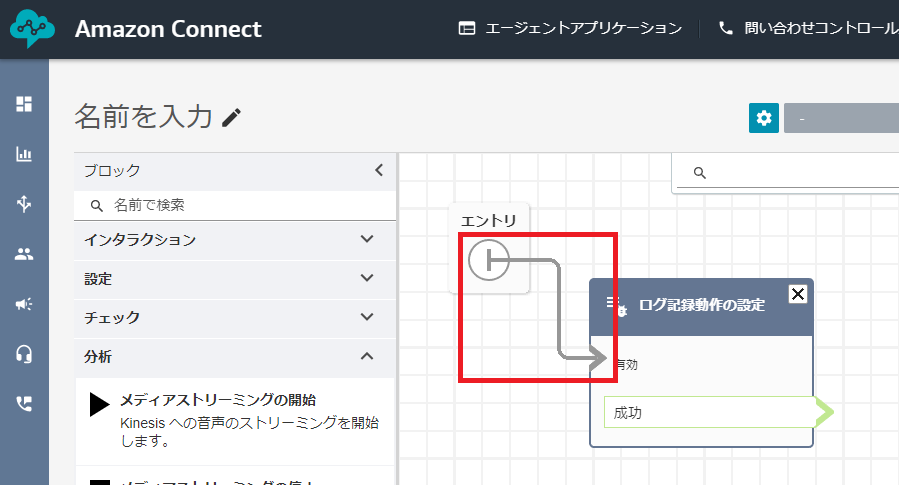Image resolution: width=899 pixels, height=485 pixels.
Task: Click the Amazon Connect title text
Action: (x=168, y=29)
